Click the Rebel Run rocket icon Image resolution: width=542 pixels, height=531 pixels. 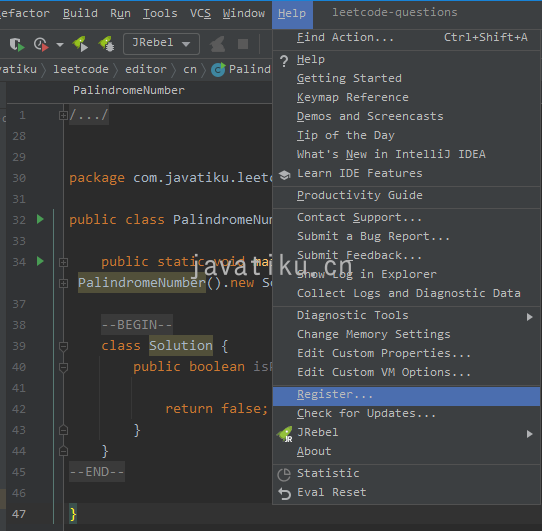(80, 44)
